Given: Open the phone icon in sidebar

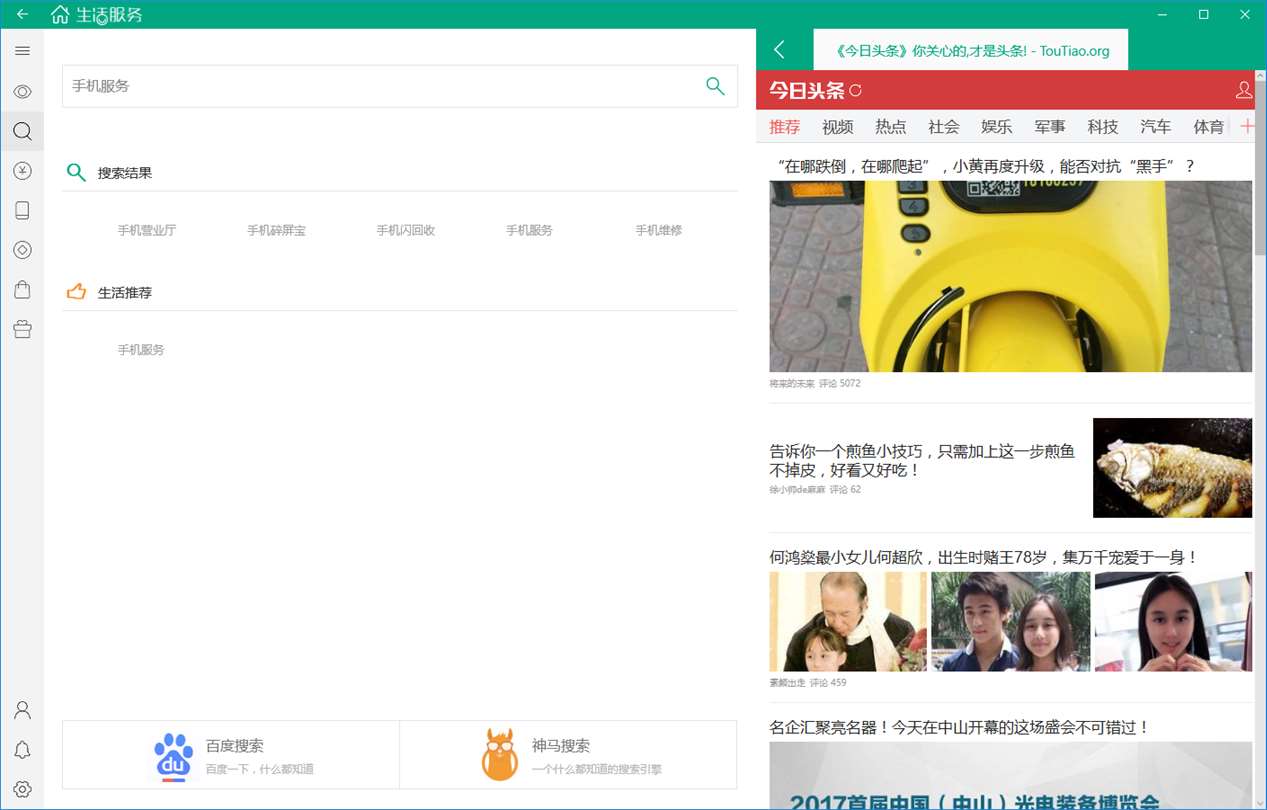Looking at the screenshot, I should [x=22, y=210].
